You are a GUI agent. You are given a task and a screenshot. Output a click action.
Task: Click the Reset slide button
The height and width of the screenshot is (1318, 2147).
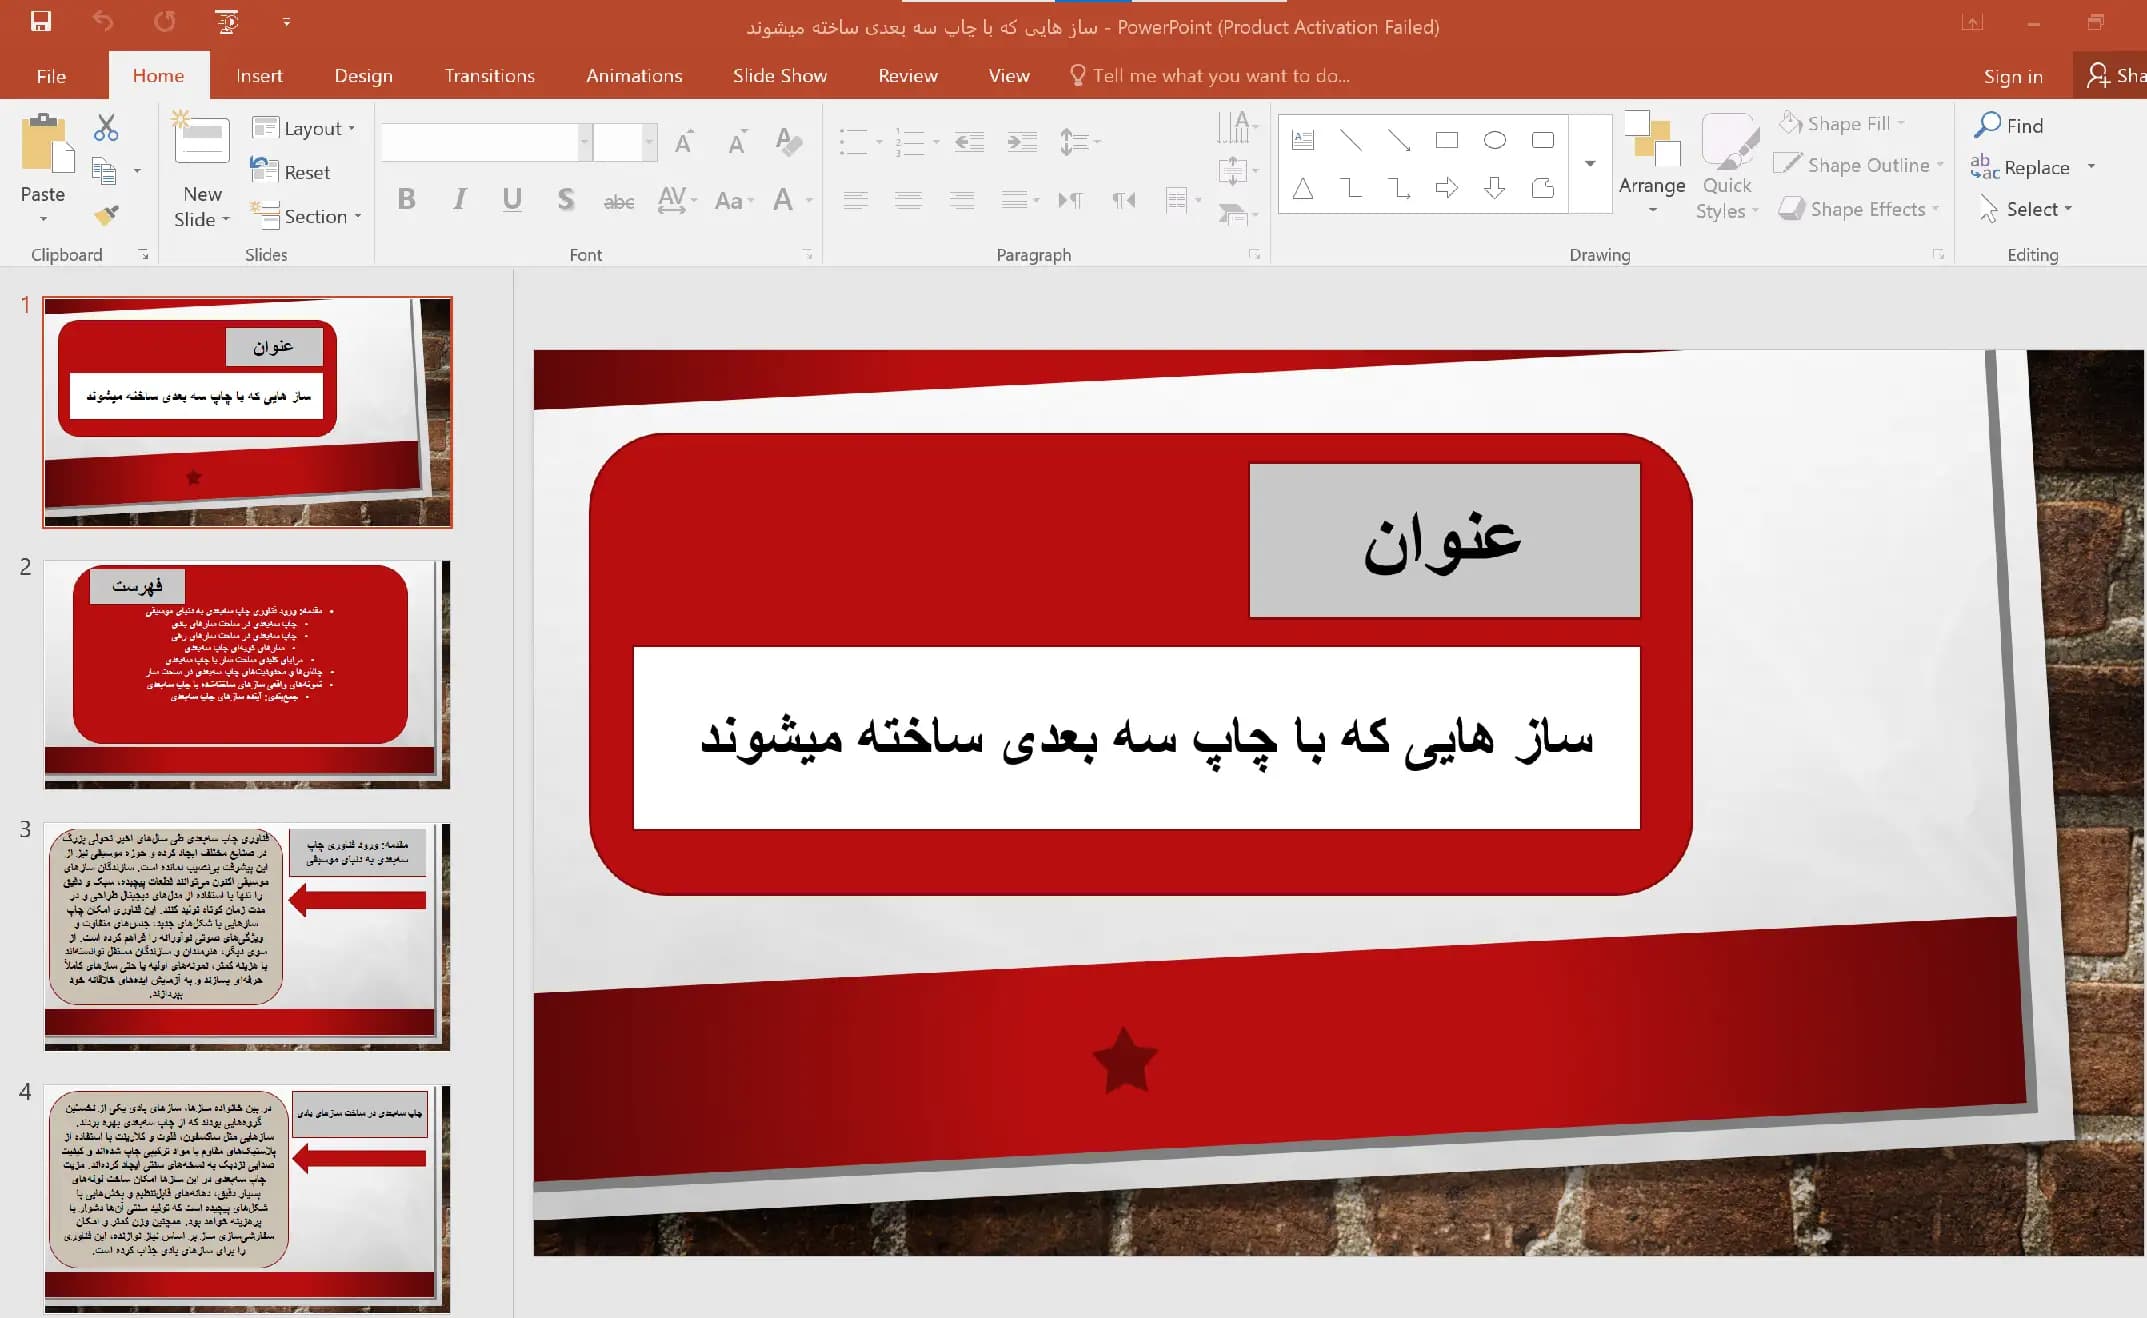click(291, 172)
